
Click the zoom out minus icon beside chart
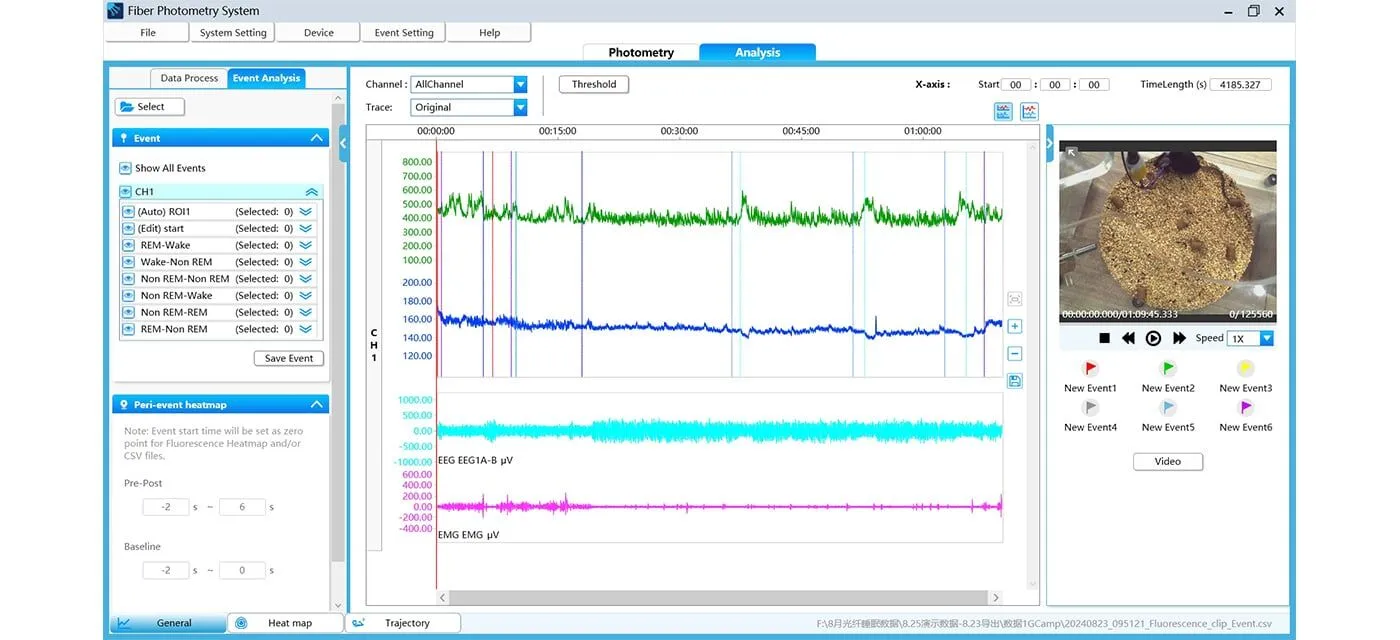tap(1014, 354)
